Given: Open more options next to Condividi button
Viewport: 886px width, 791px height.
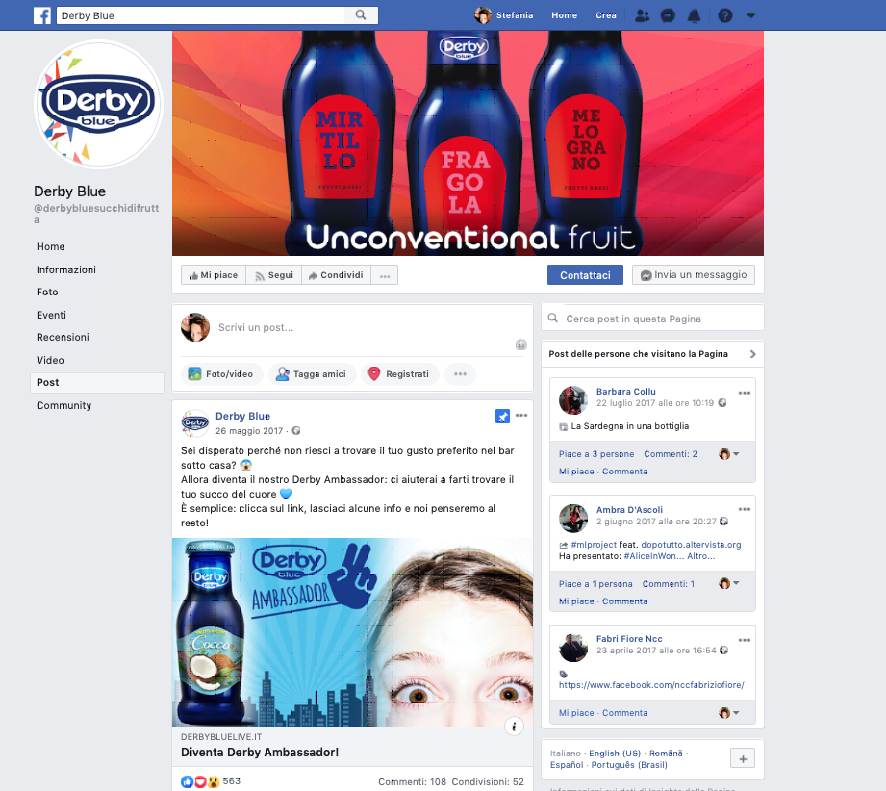Looking at the screenshot, I should click(x=385, y=276).
